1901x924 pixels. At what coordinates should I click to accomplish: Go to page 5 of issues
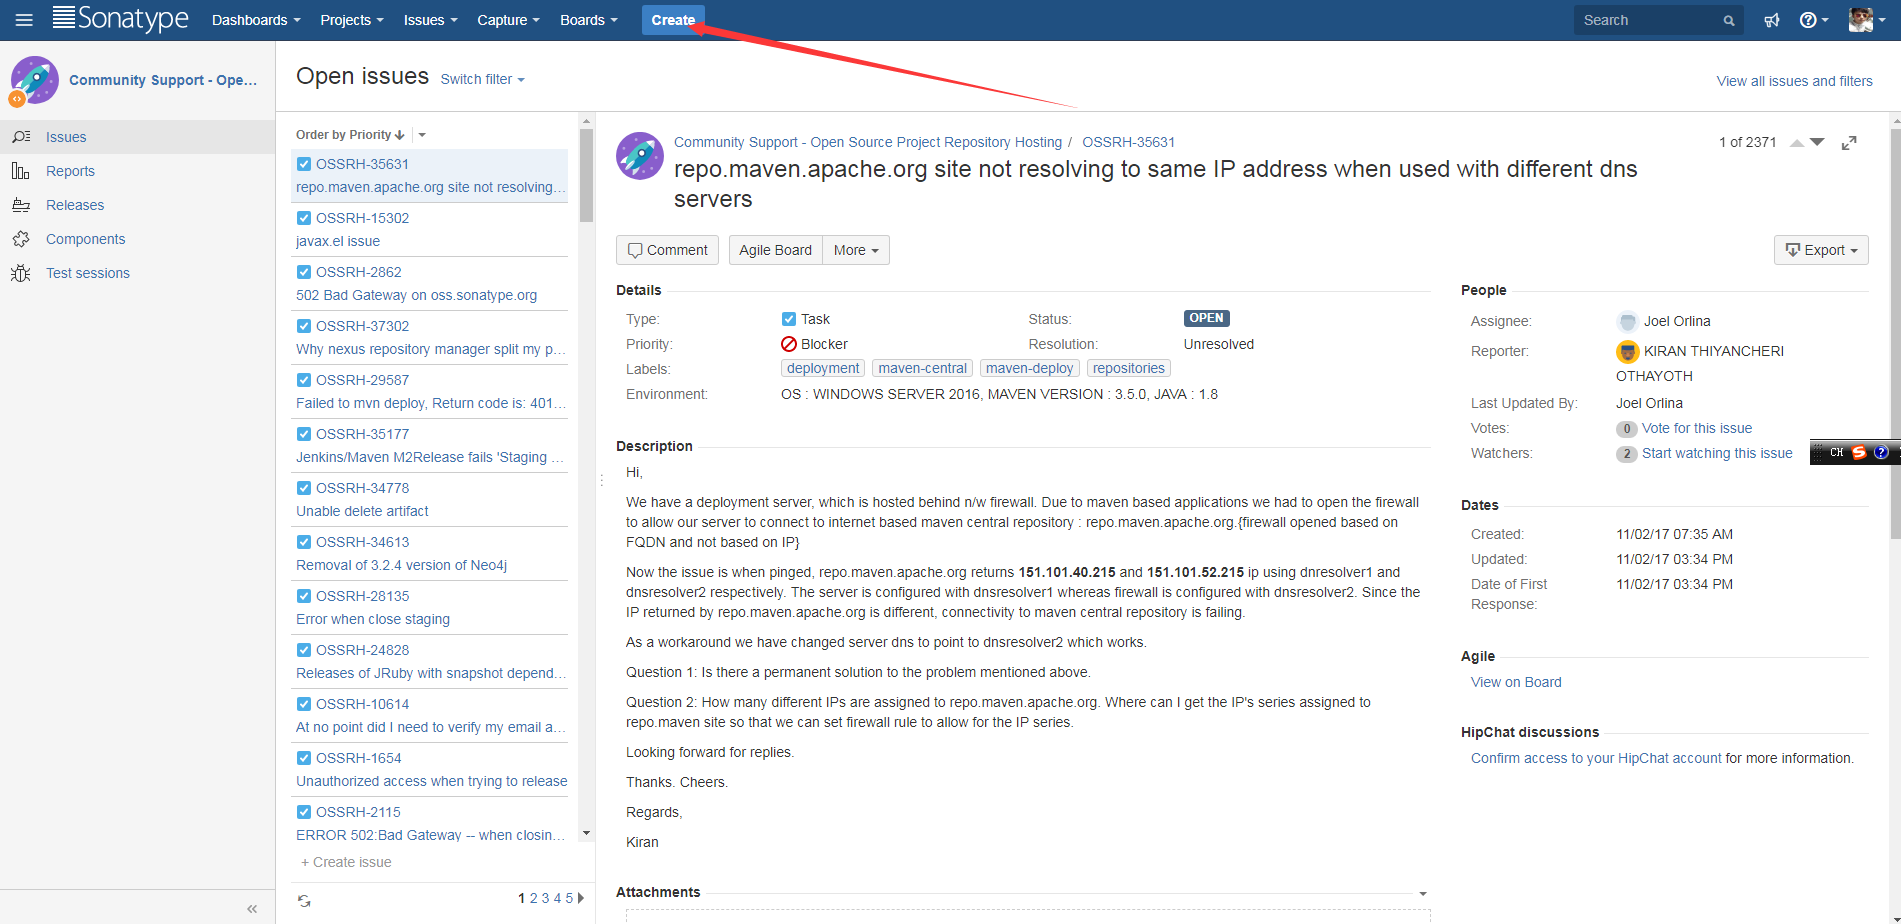coord(569,898)
